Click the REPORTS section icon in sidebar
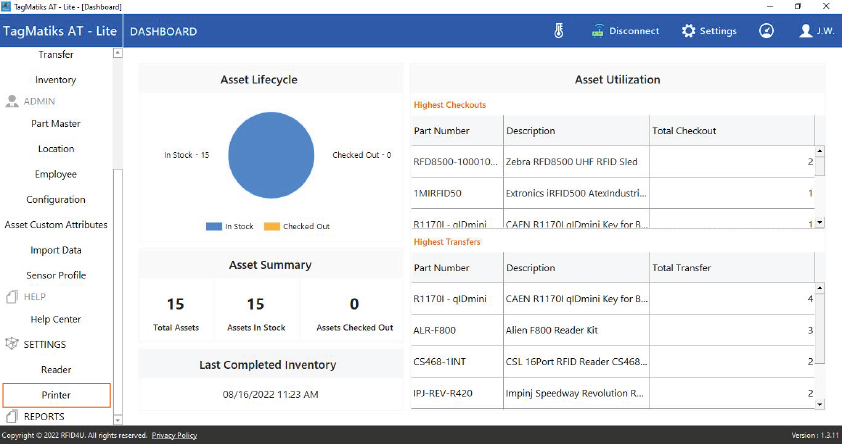 [12, 416]
